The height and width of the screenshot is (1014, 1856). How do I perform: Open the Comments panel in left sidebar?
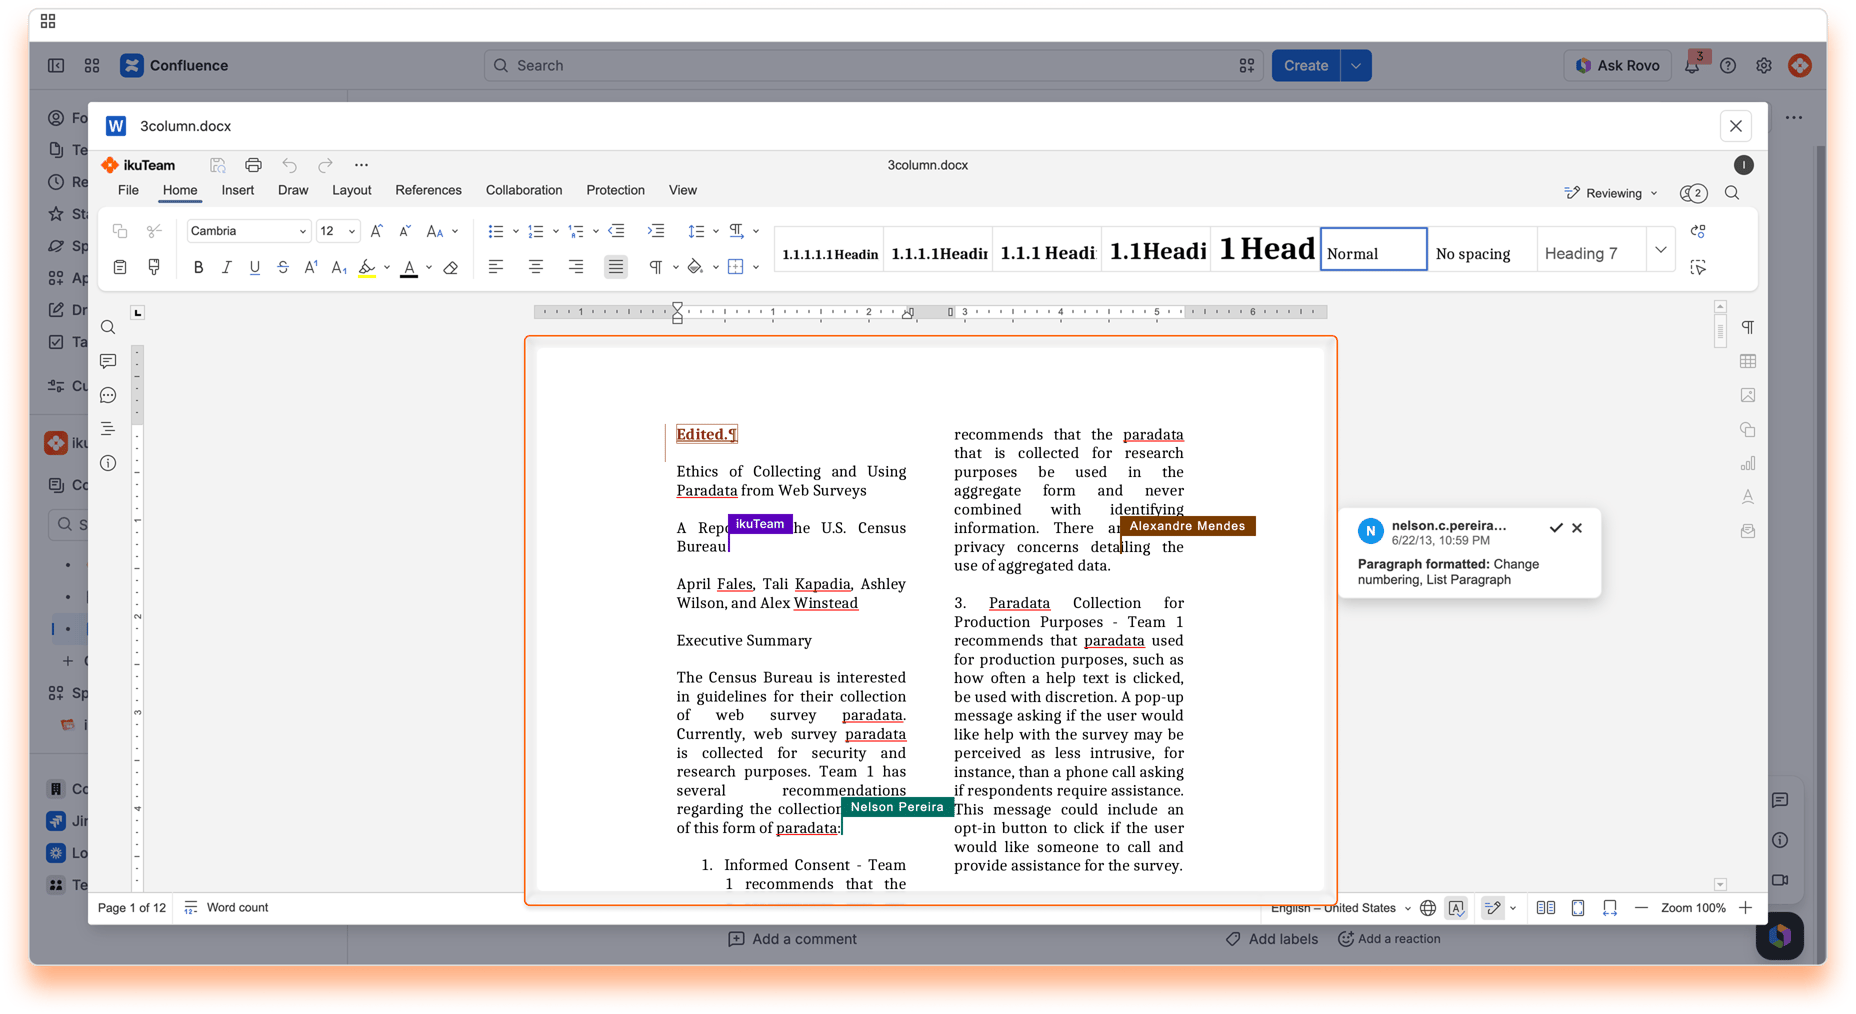[108, 361]
